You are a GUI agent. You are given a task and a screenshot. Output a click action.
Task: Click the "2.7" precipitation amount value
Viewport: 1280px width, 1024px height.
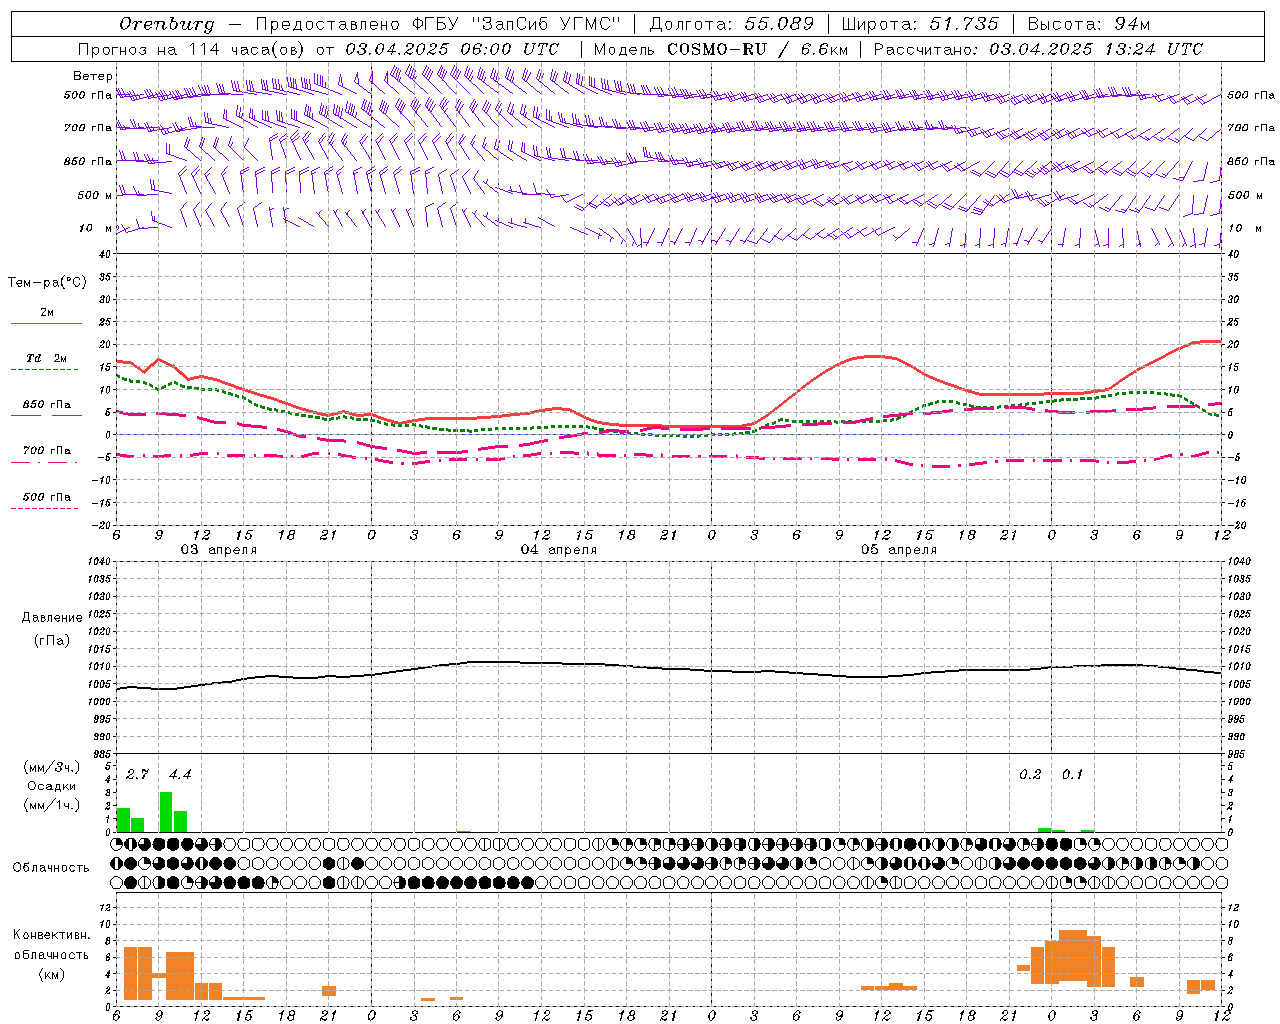[x=137, y=775]
